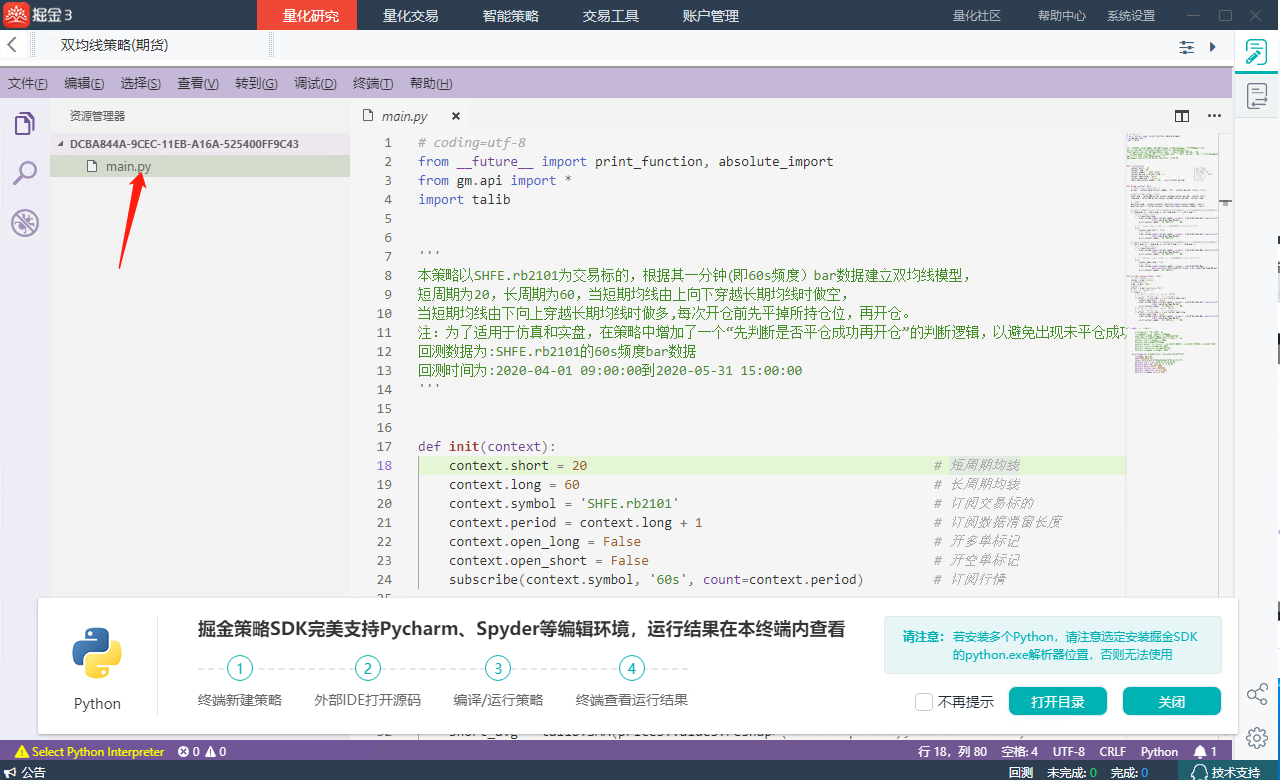Image resolution: width=1280 pixels, height=780 pixels.
Task: Click the Python logo in the tip panel
Action: 97,653
